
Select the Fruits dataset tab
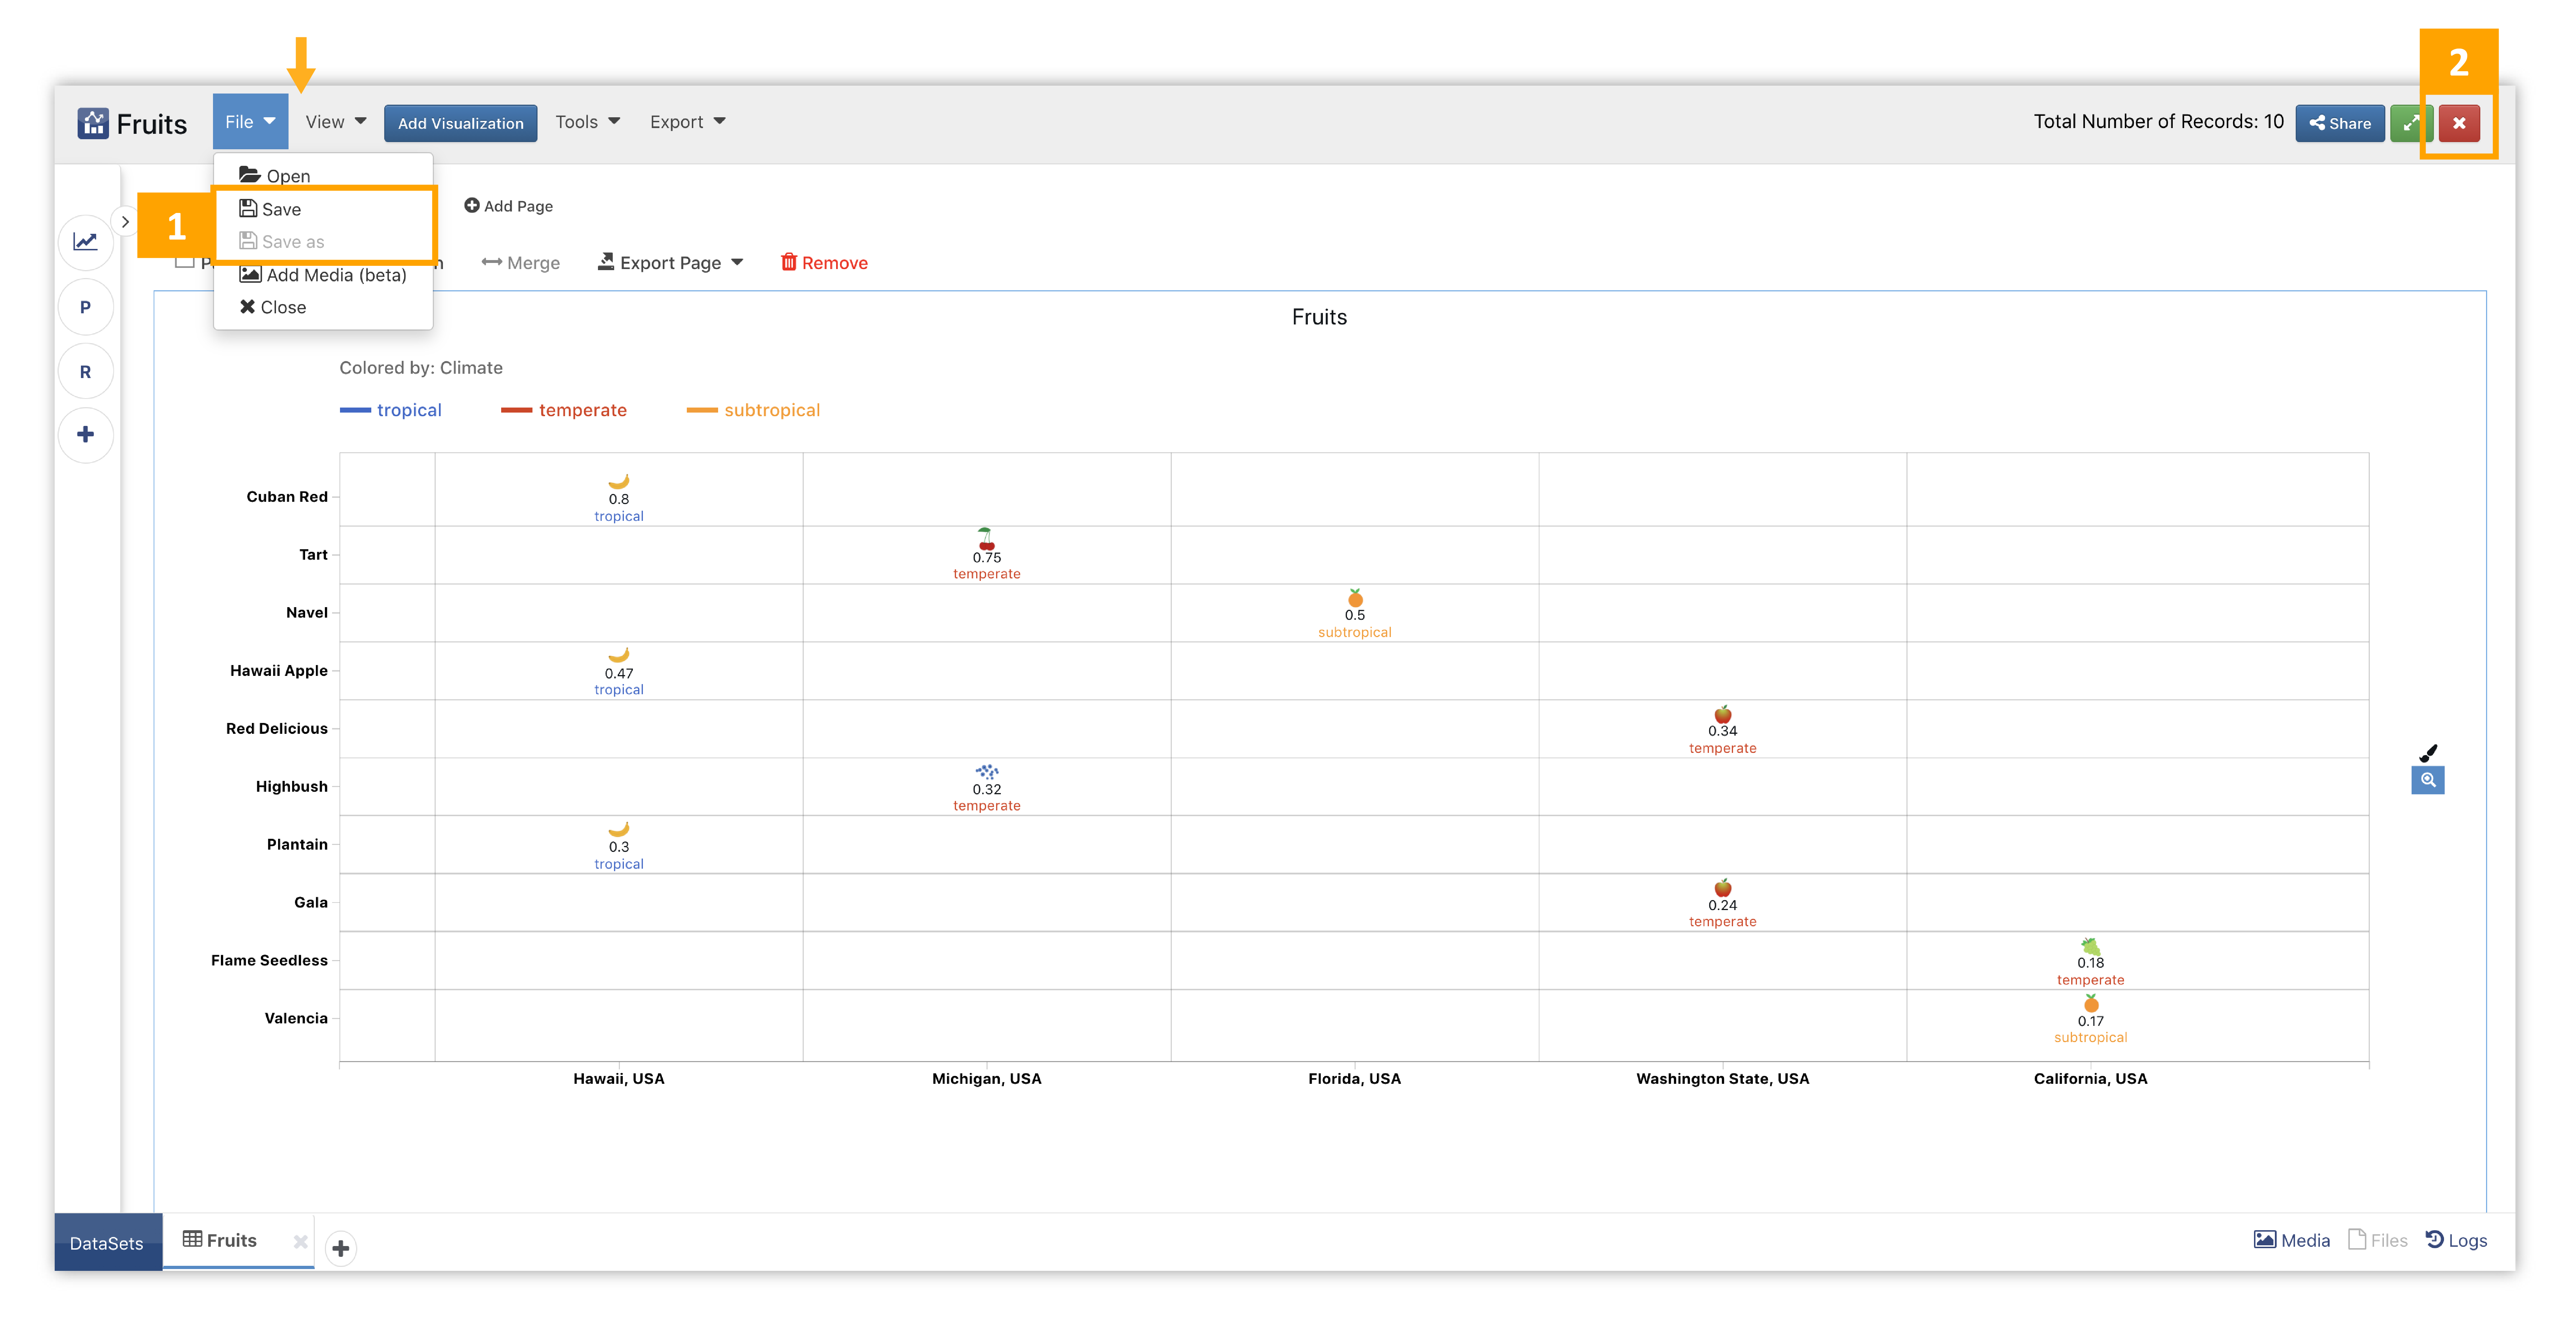pyautogui.click(x=220, y=1240)
